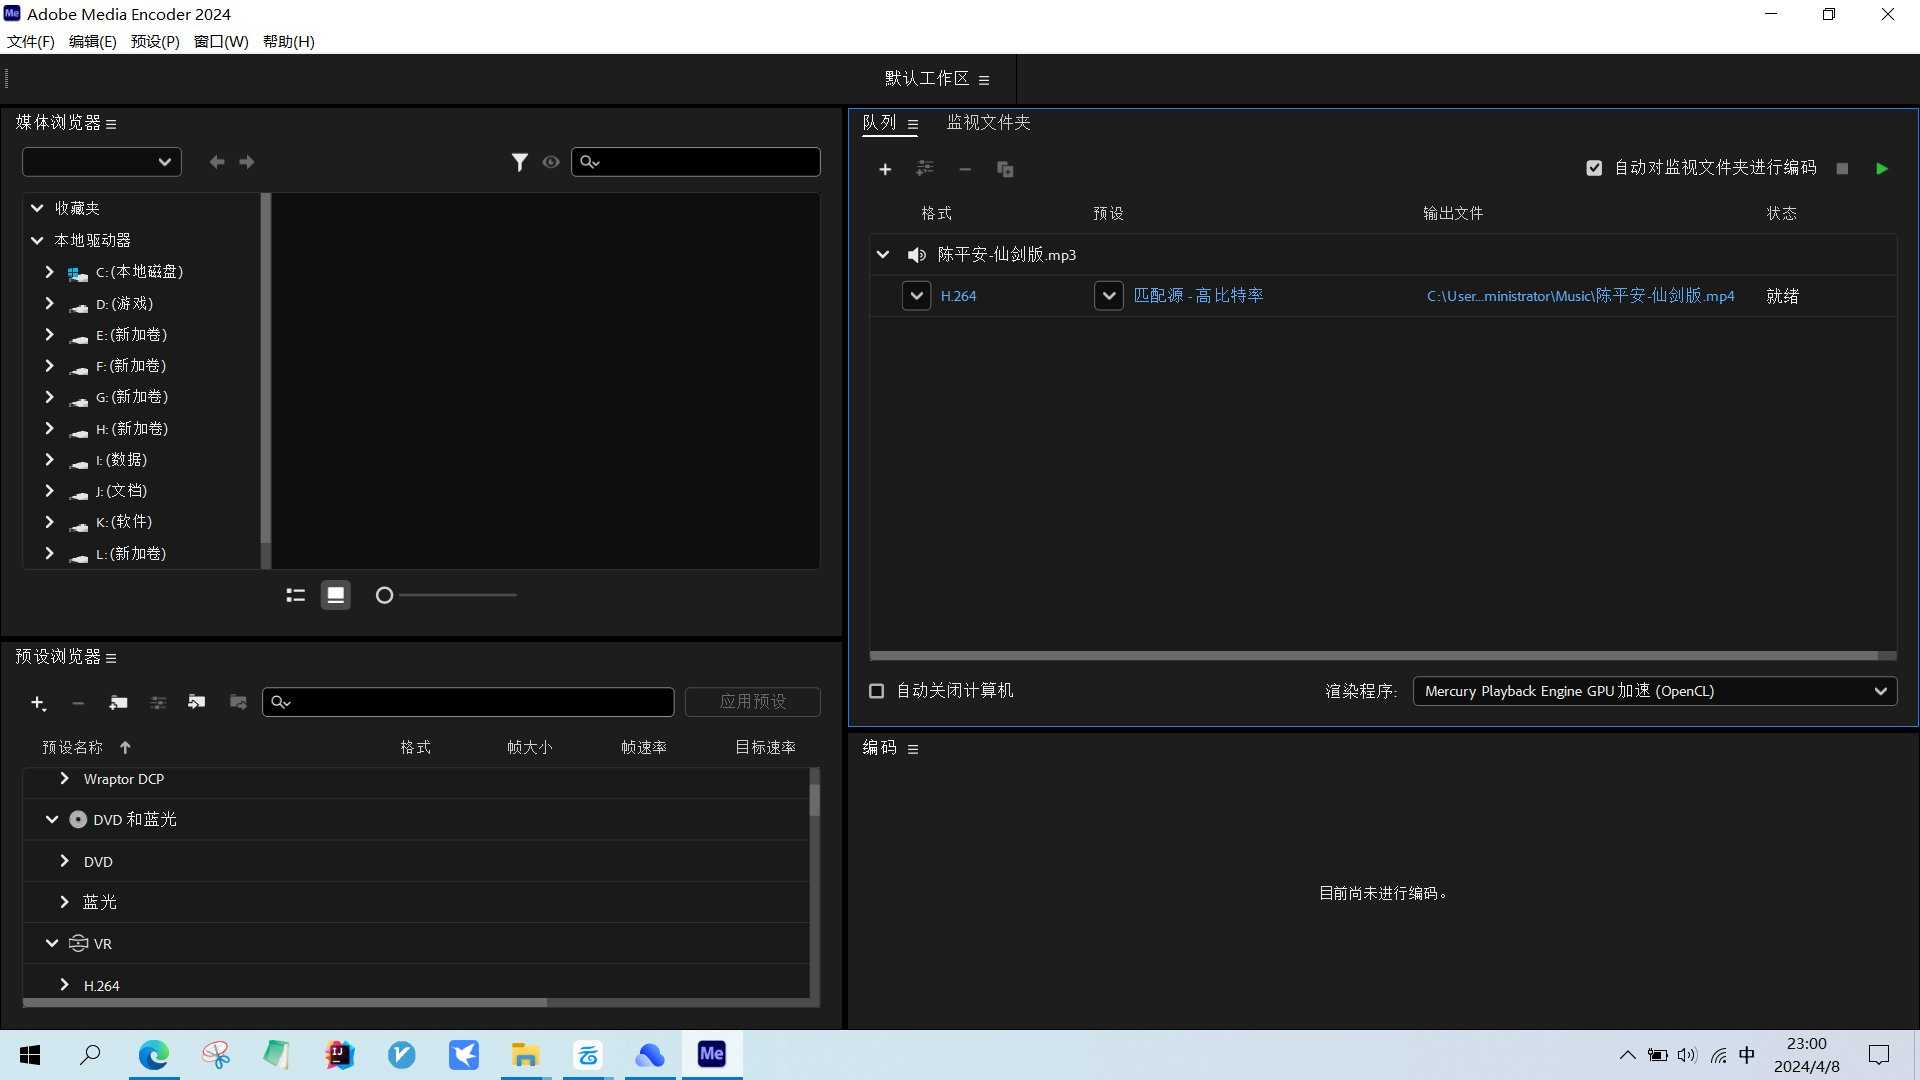Open the H.264 format dropdown

pyautogui.click(x=916, y=296)
